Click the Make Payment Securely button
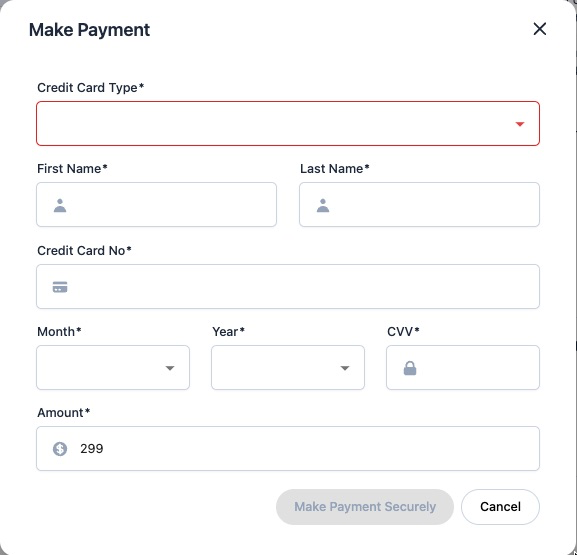 click(x=365, y=507)
